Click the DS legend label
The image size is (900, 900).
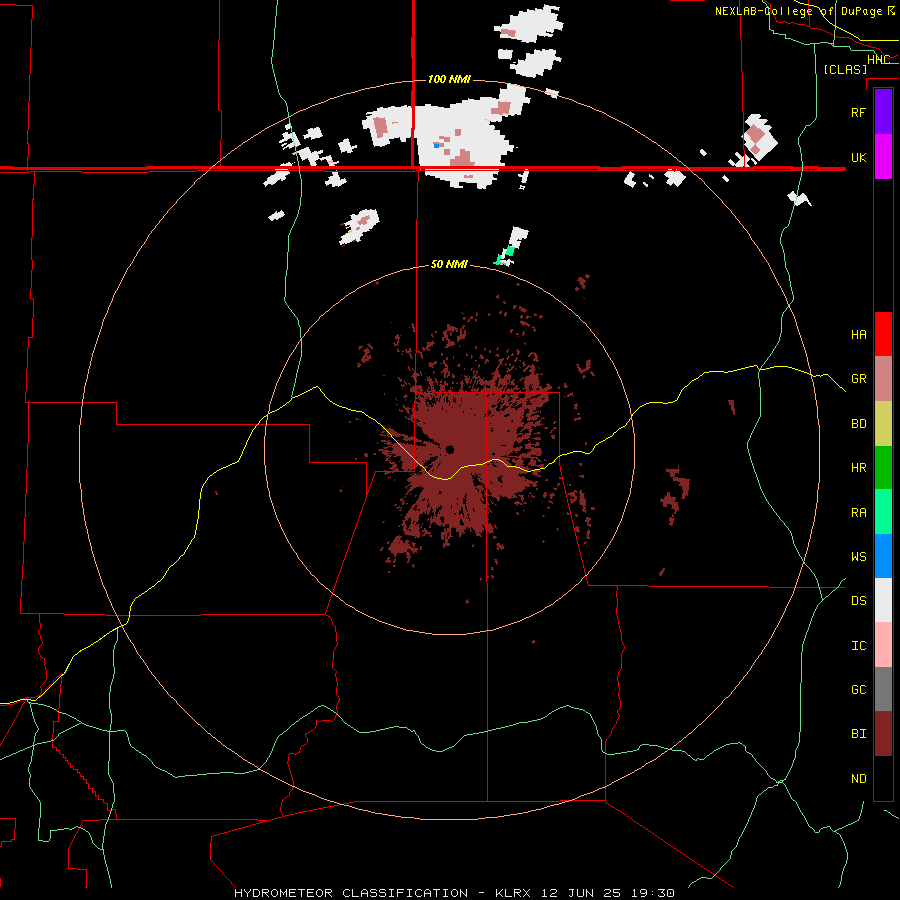(858, 600)
